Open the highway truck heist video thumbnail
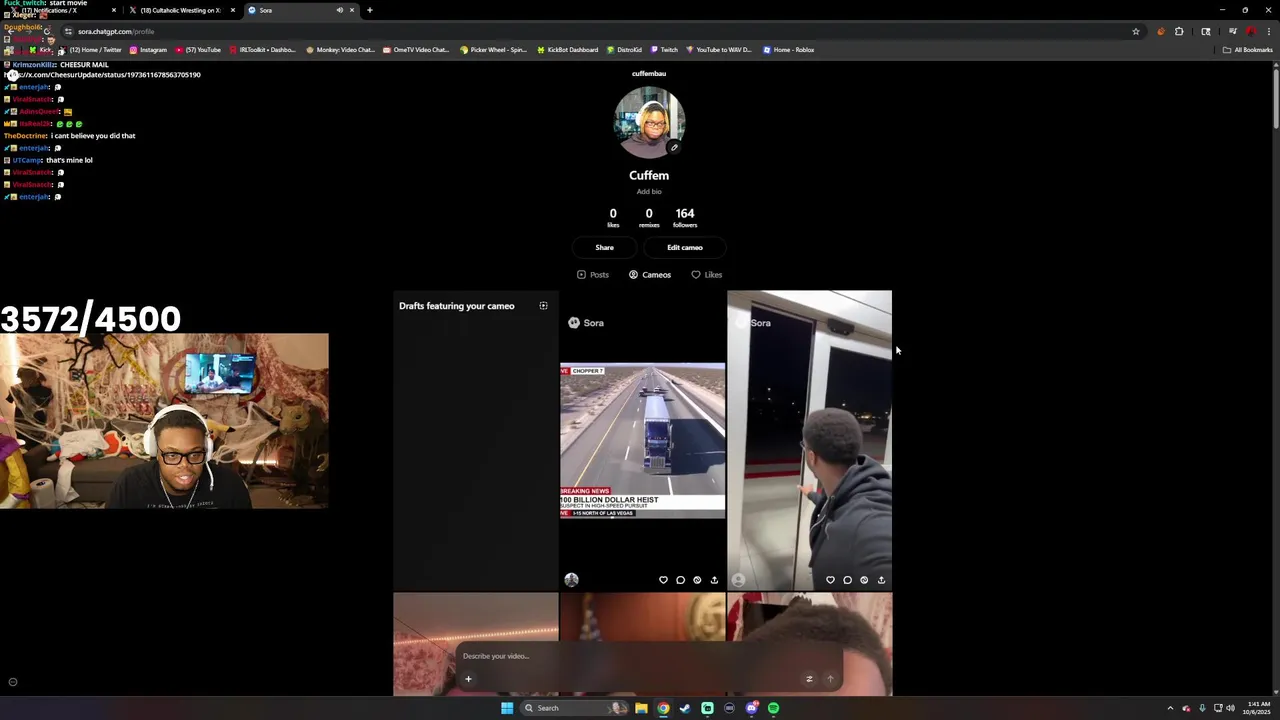 (642, 440)
